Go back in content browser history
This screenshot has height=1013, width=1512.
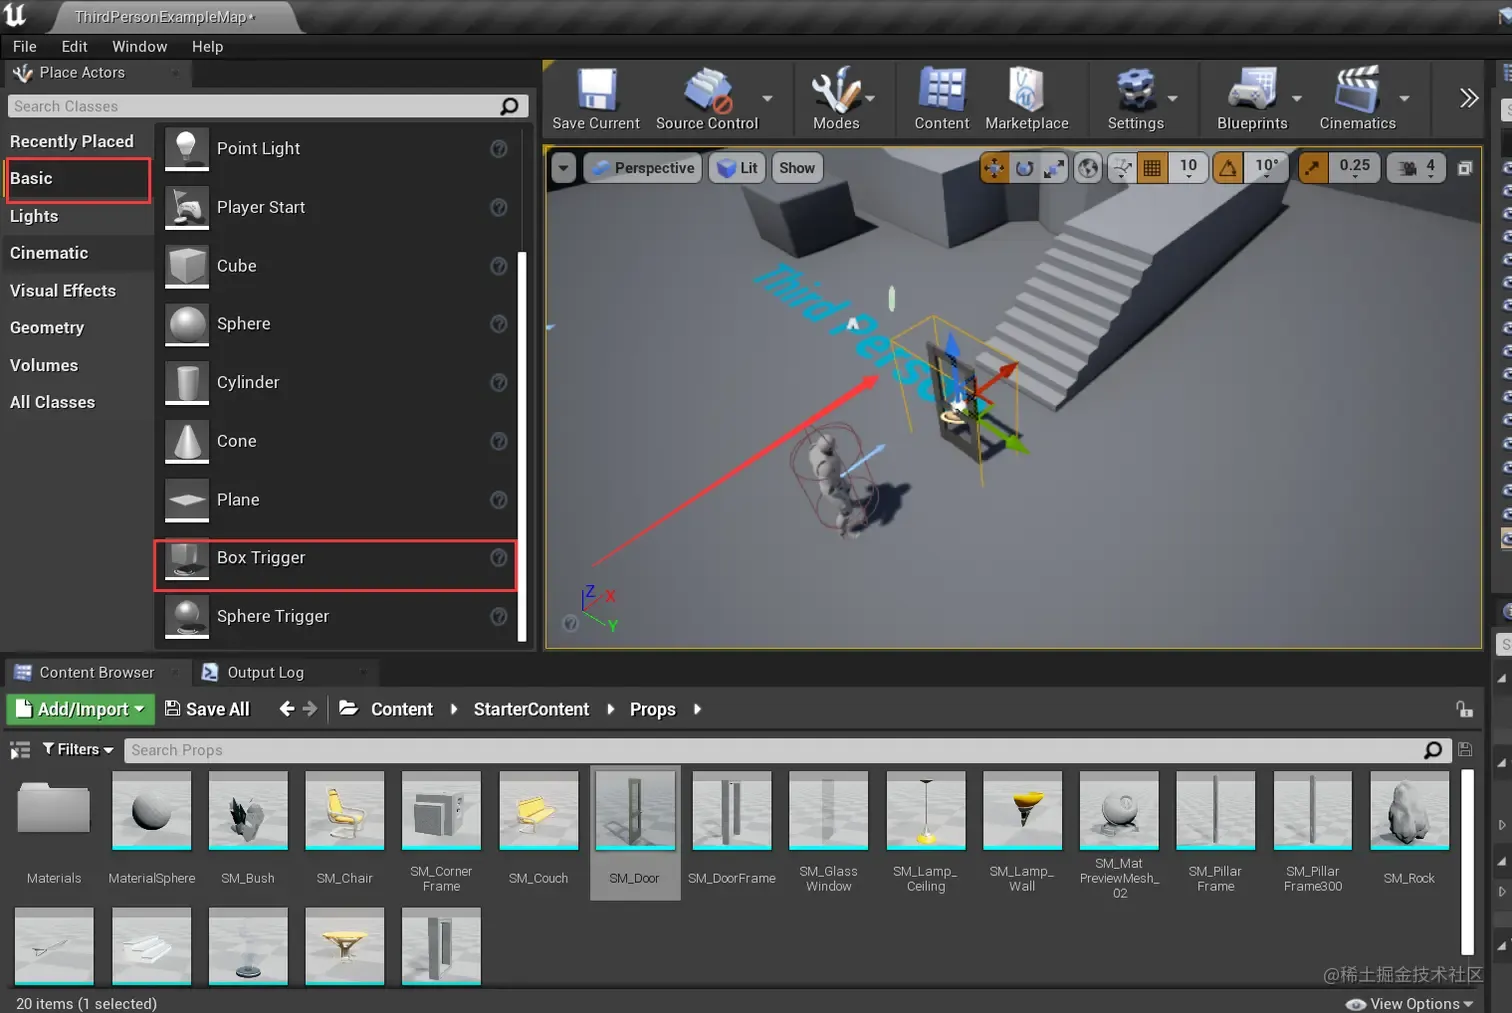pos(287,708)
